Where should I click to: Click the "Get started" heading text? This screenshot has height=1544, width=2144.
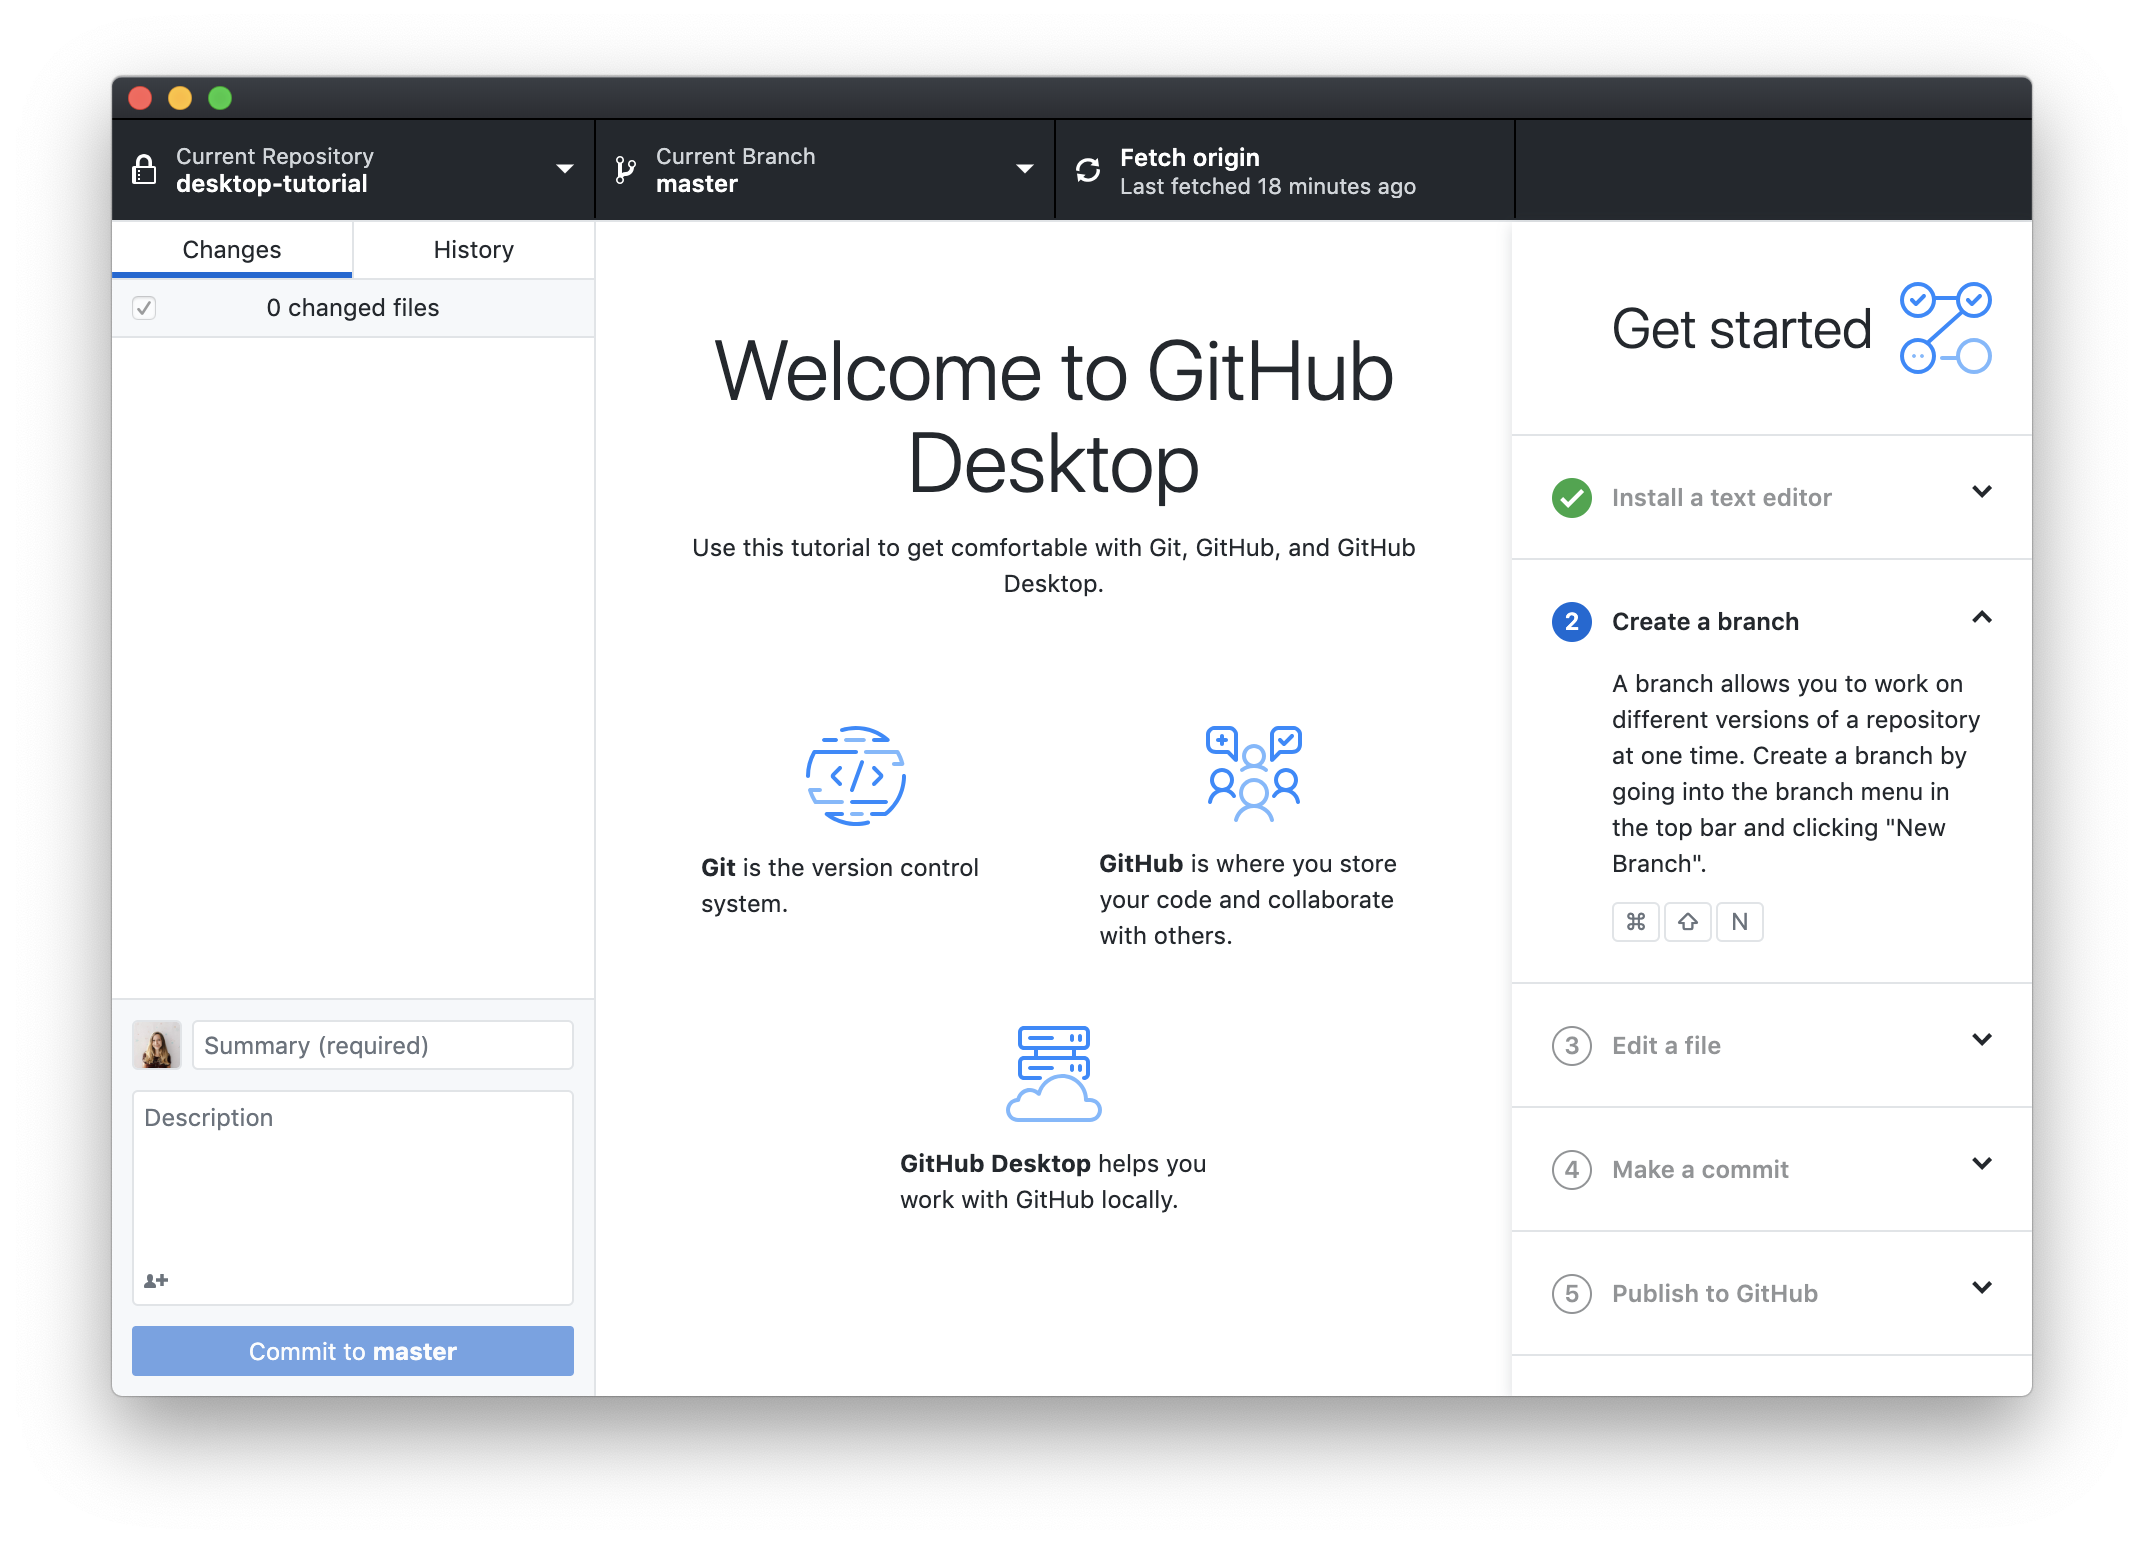pos(1741,329)
